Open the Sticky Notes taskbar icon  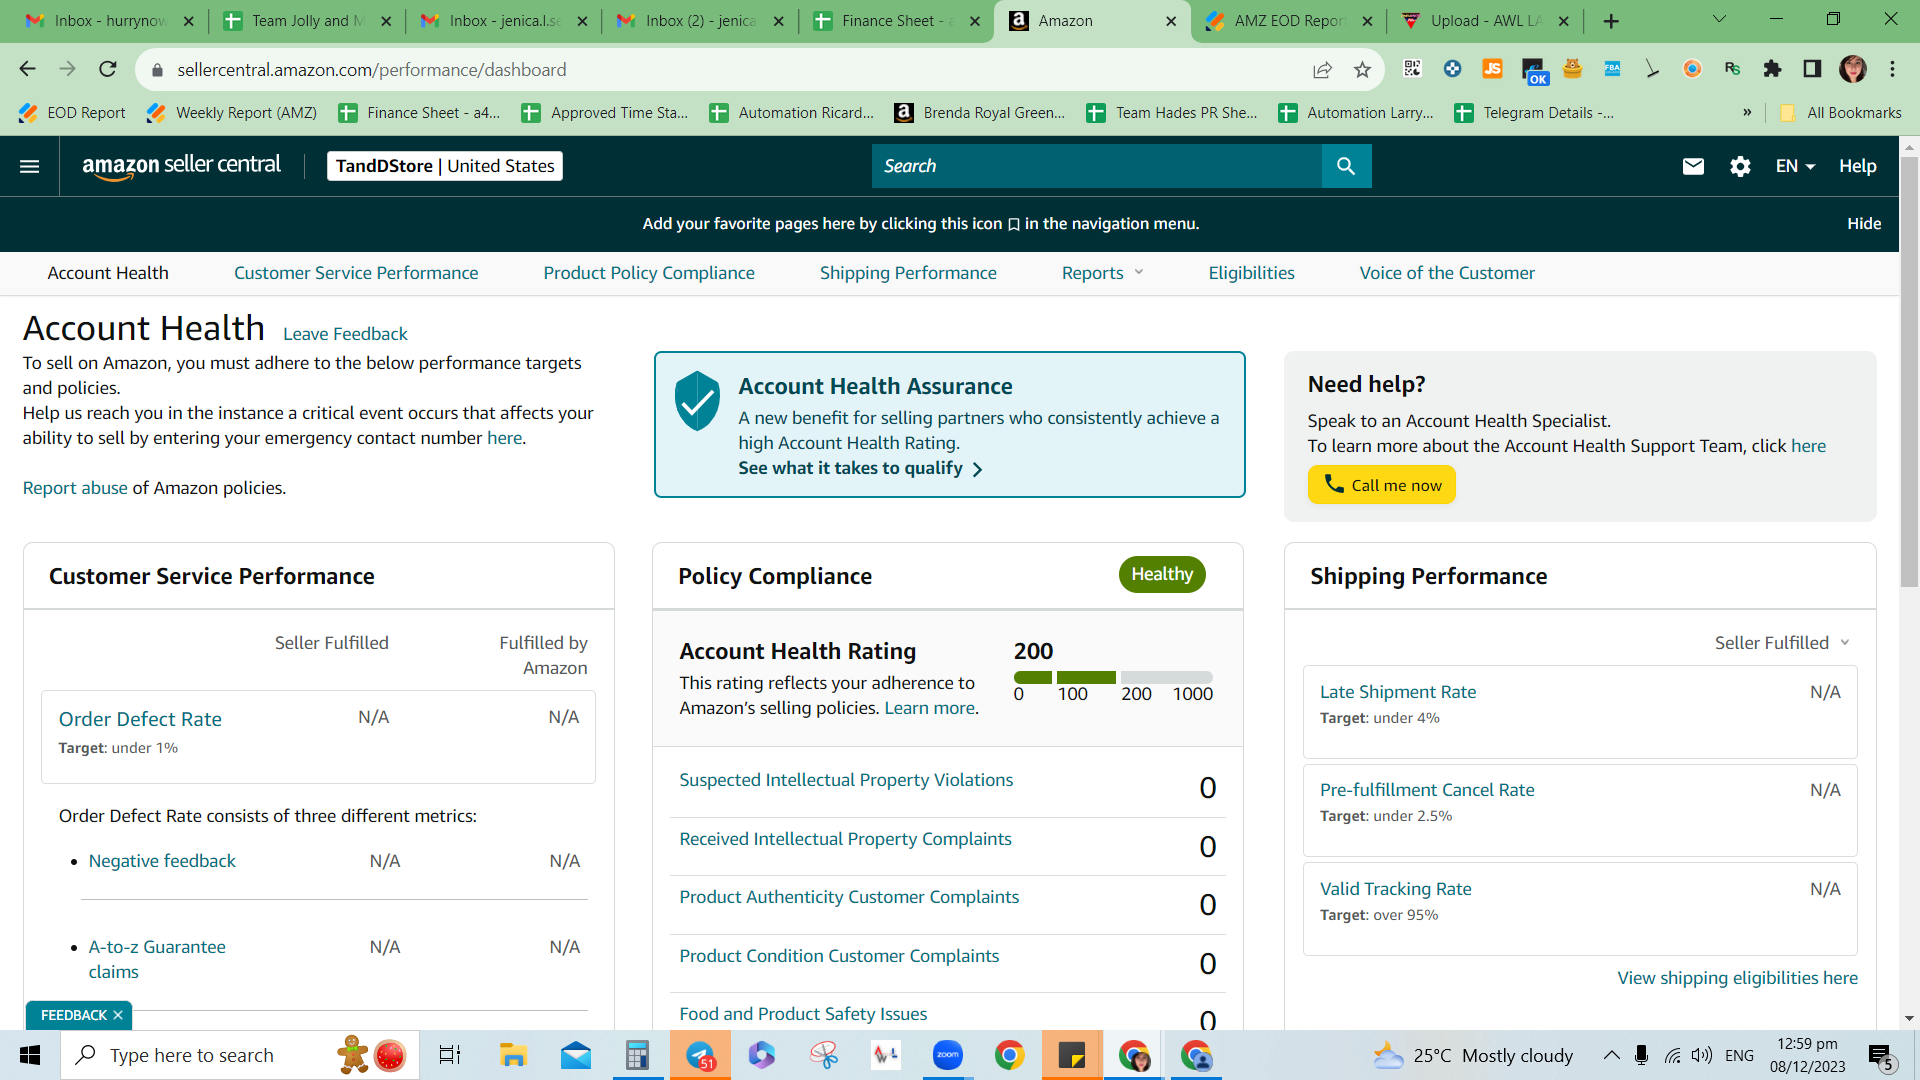pos(1072,1055)
